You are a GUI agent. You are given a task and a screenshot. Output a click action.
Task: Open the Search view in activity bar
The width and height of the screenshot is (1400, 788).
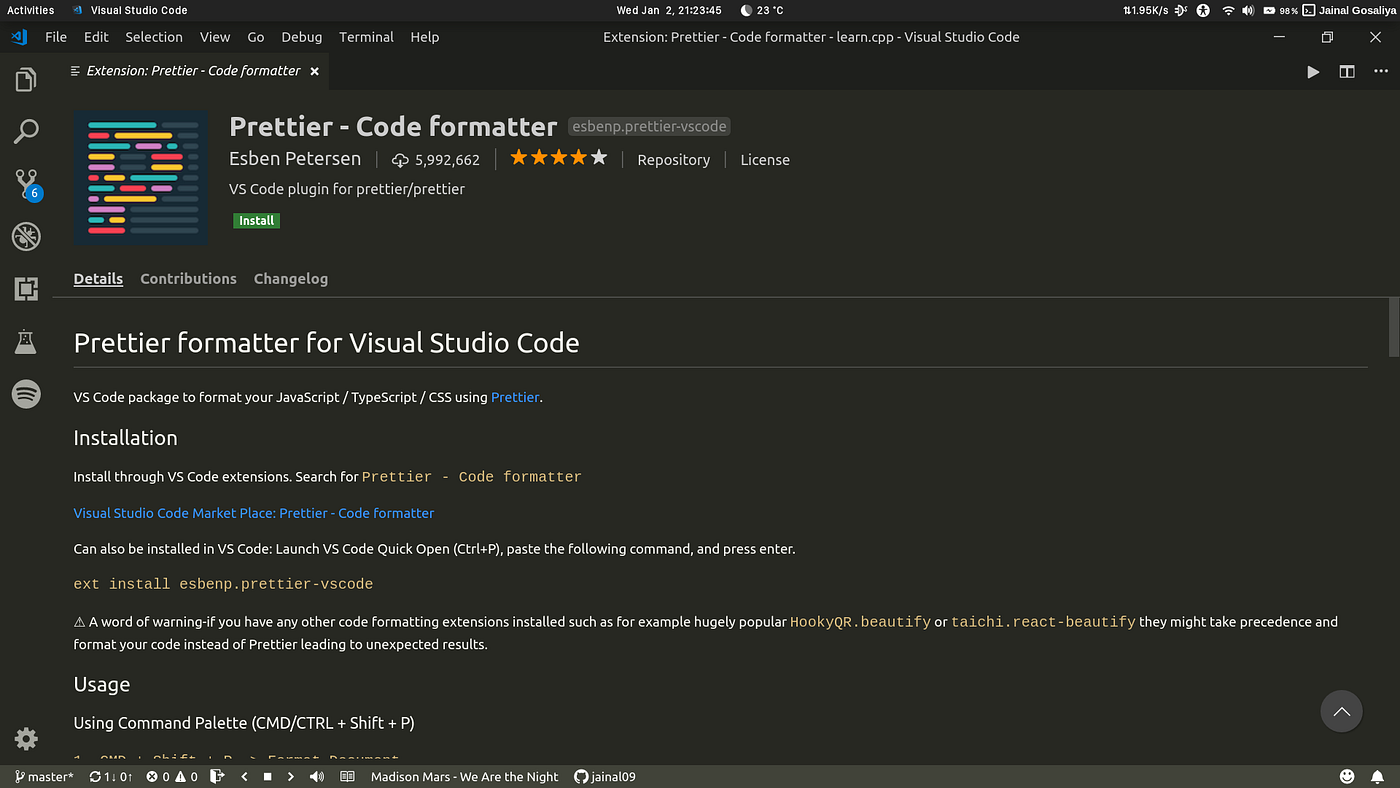click(x=26, y=131)
